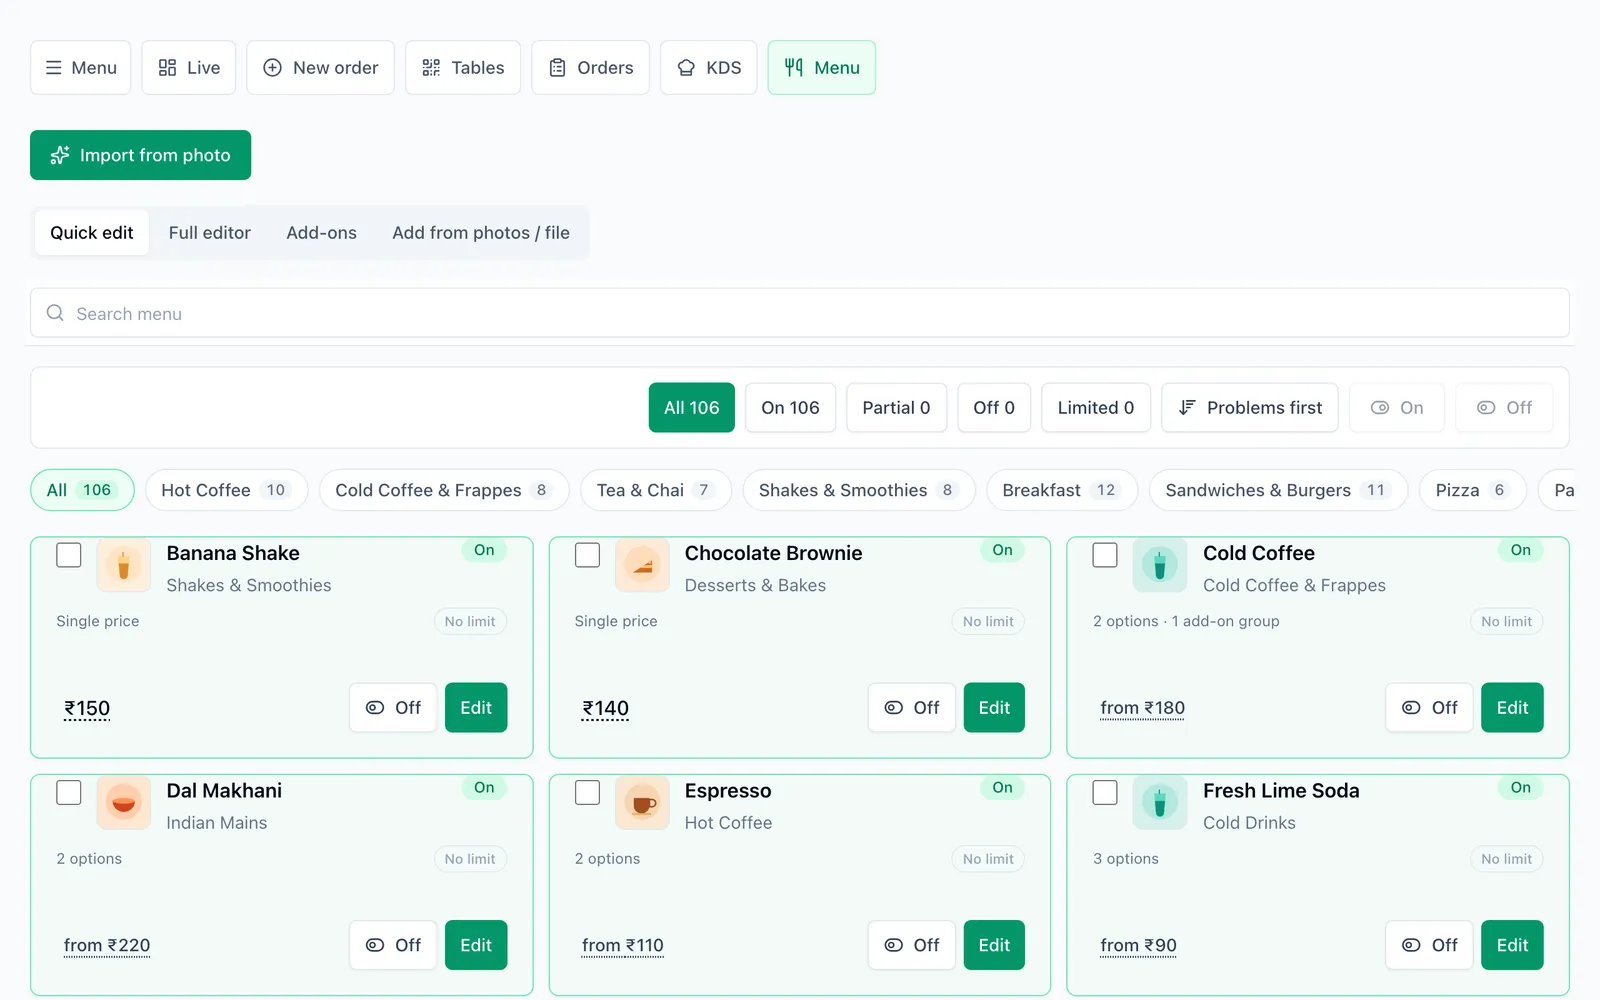Show Limited 0 items filter

click(x=1096, y=408)
